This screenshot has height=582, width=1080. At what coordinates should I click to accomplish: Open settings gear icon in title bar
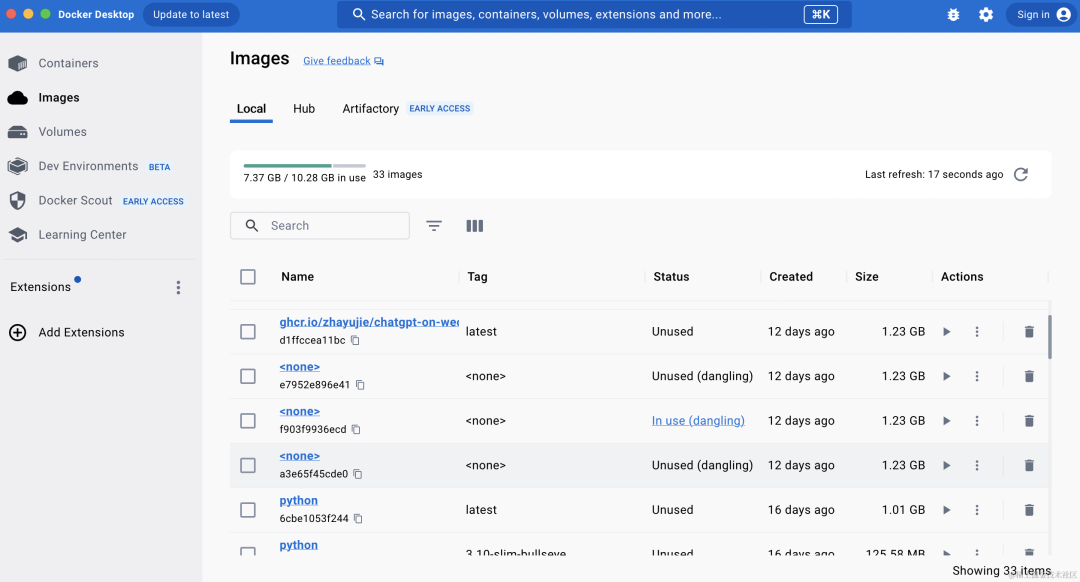coord(986,14)
